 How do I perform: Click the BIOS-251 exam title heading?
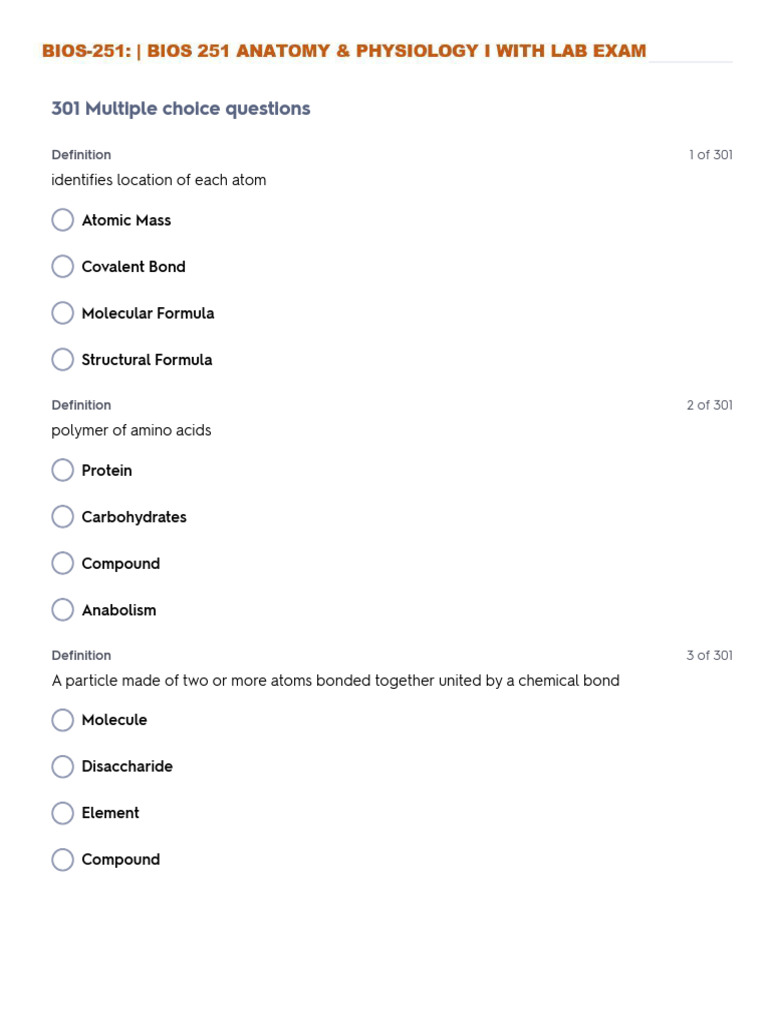[344, 51]
